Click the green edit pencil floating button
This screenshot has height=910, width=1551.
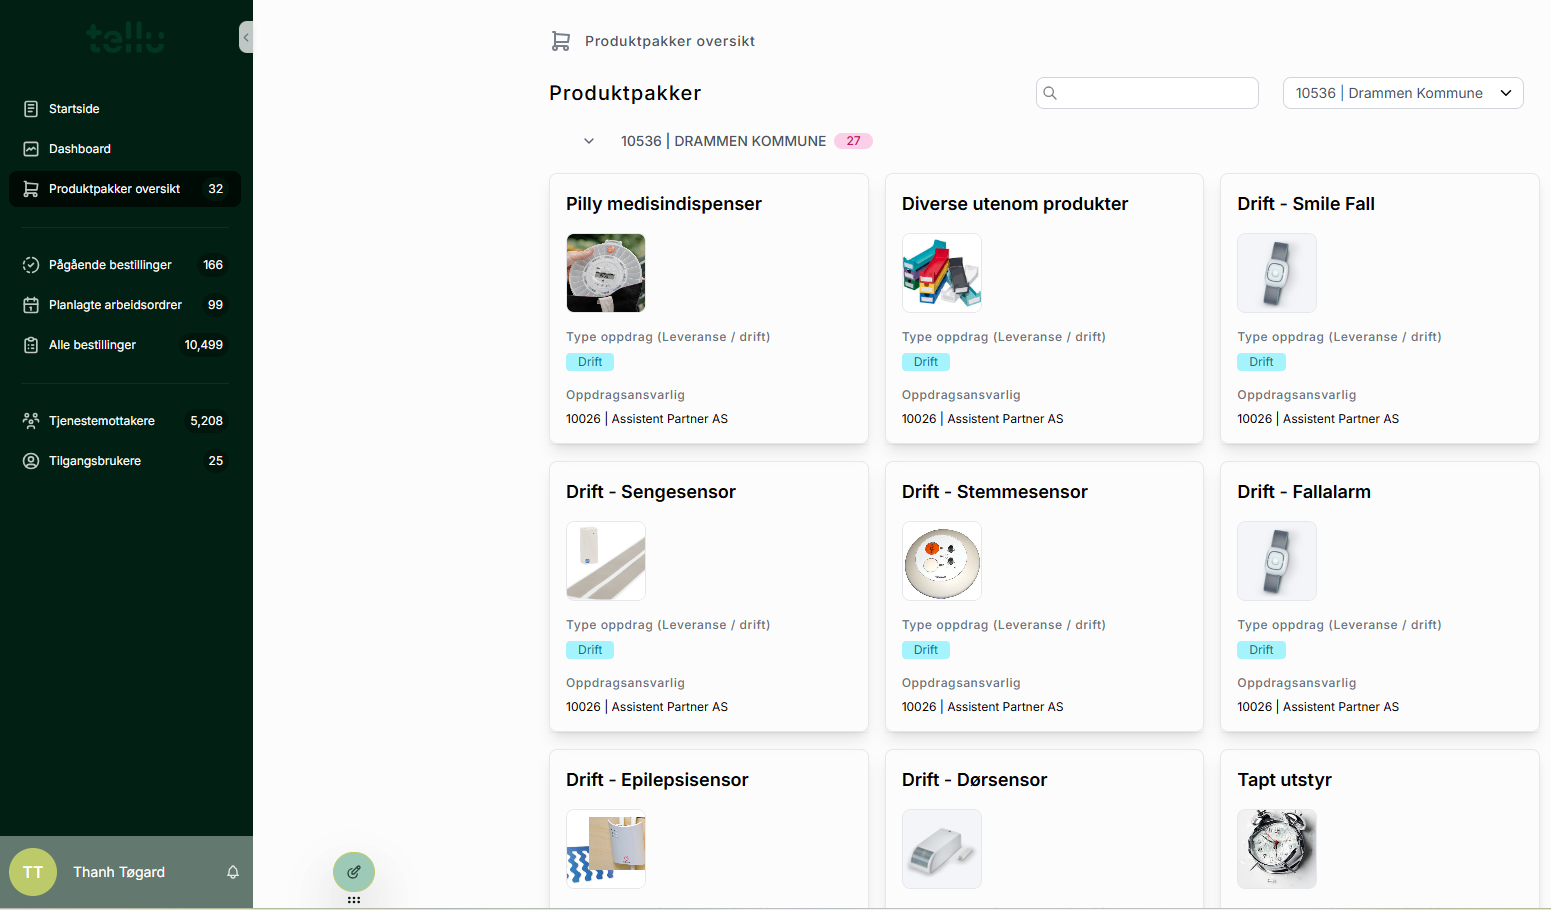pos(354,872)
